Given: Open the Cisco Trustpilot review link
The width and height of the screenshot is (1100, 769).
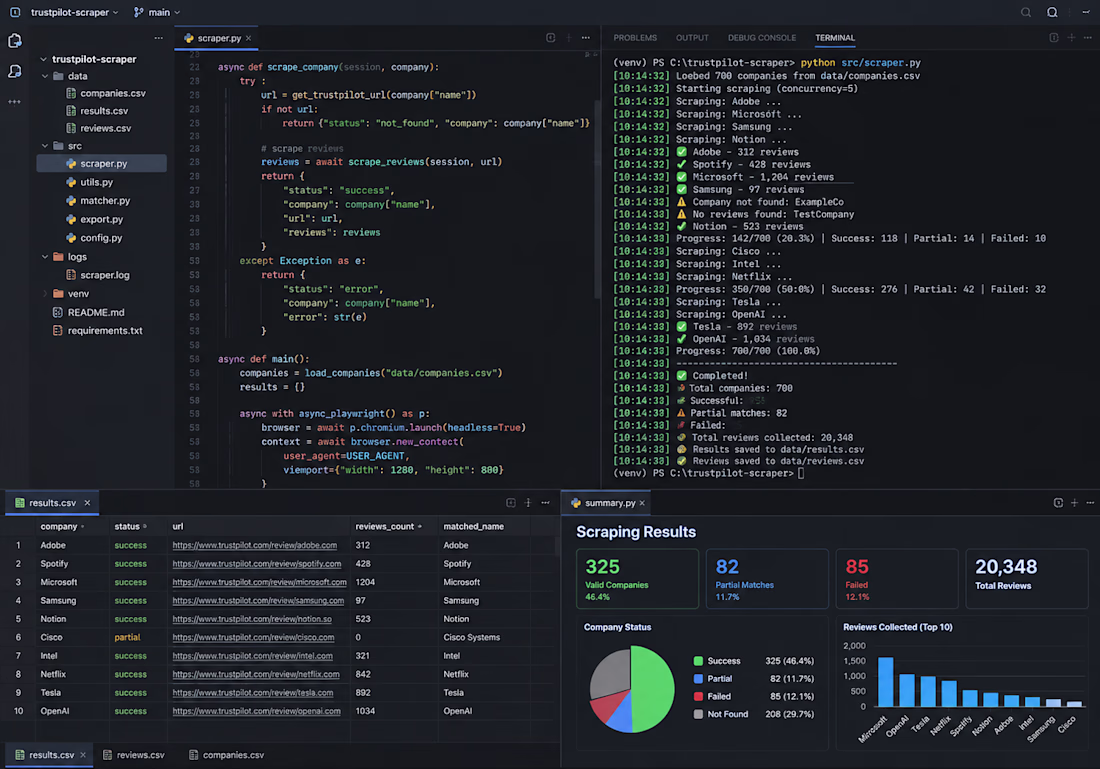Looking at the screenshot, I should coord(253,638).
